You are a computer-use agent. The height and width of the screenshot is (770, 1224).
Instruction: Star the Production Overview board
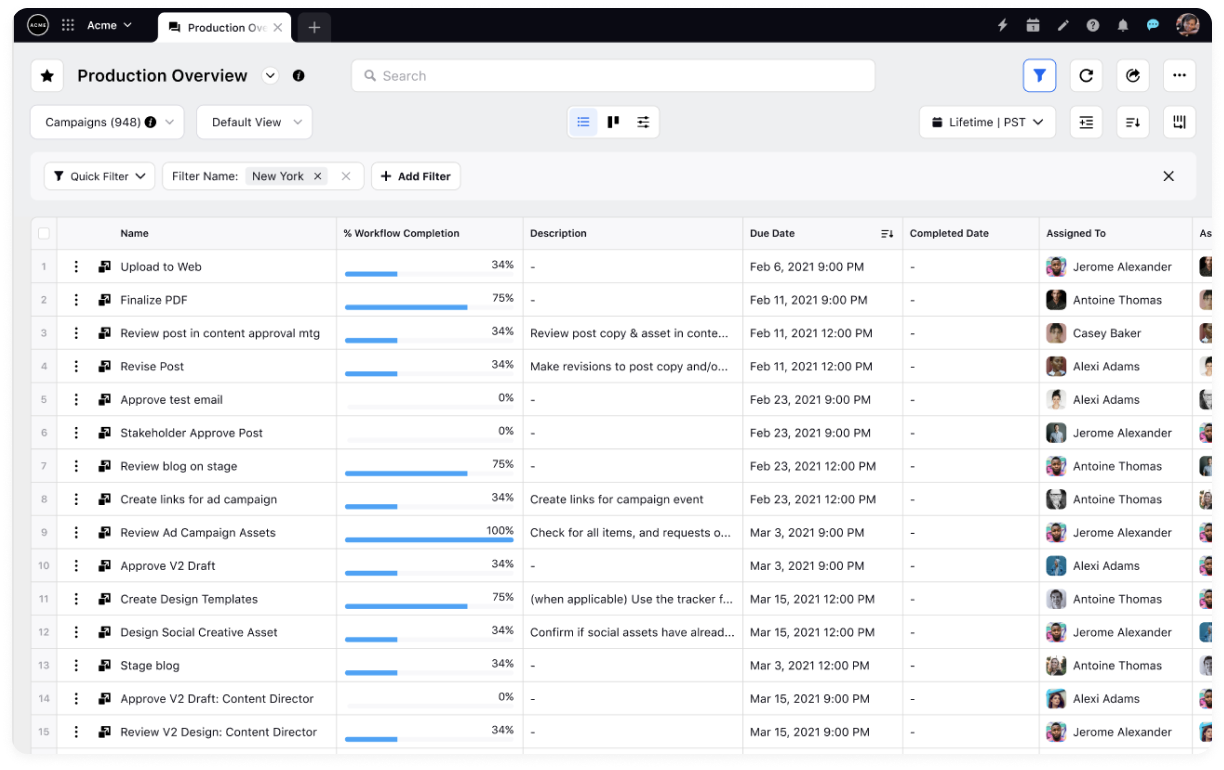[47, 75]
